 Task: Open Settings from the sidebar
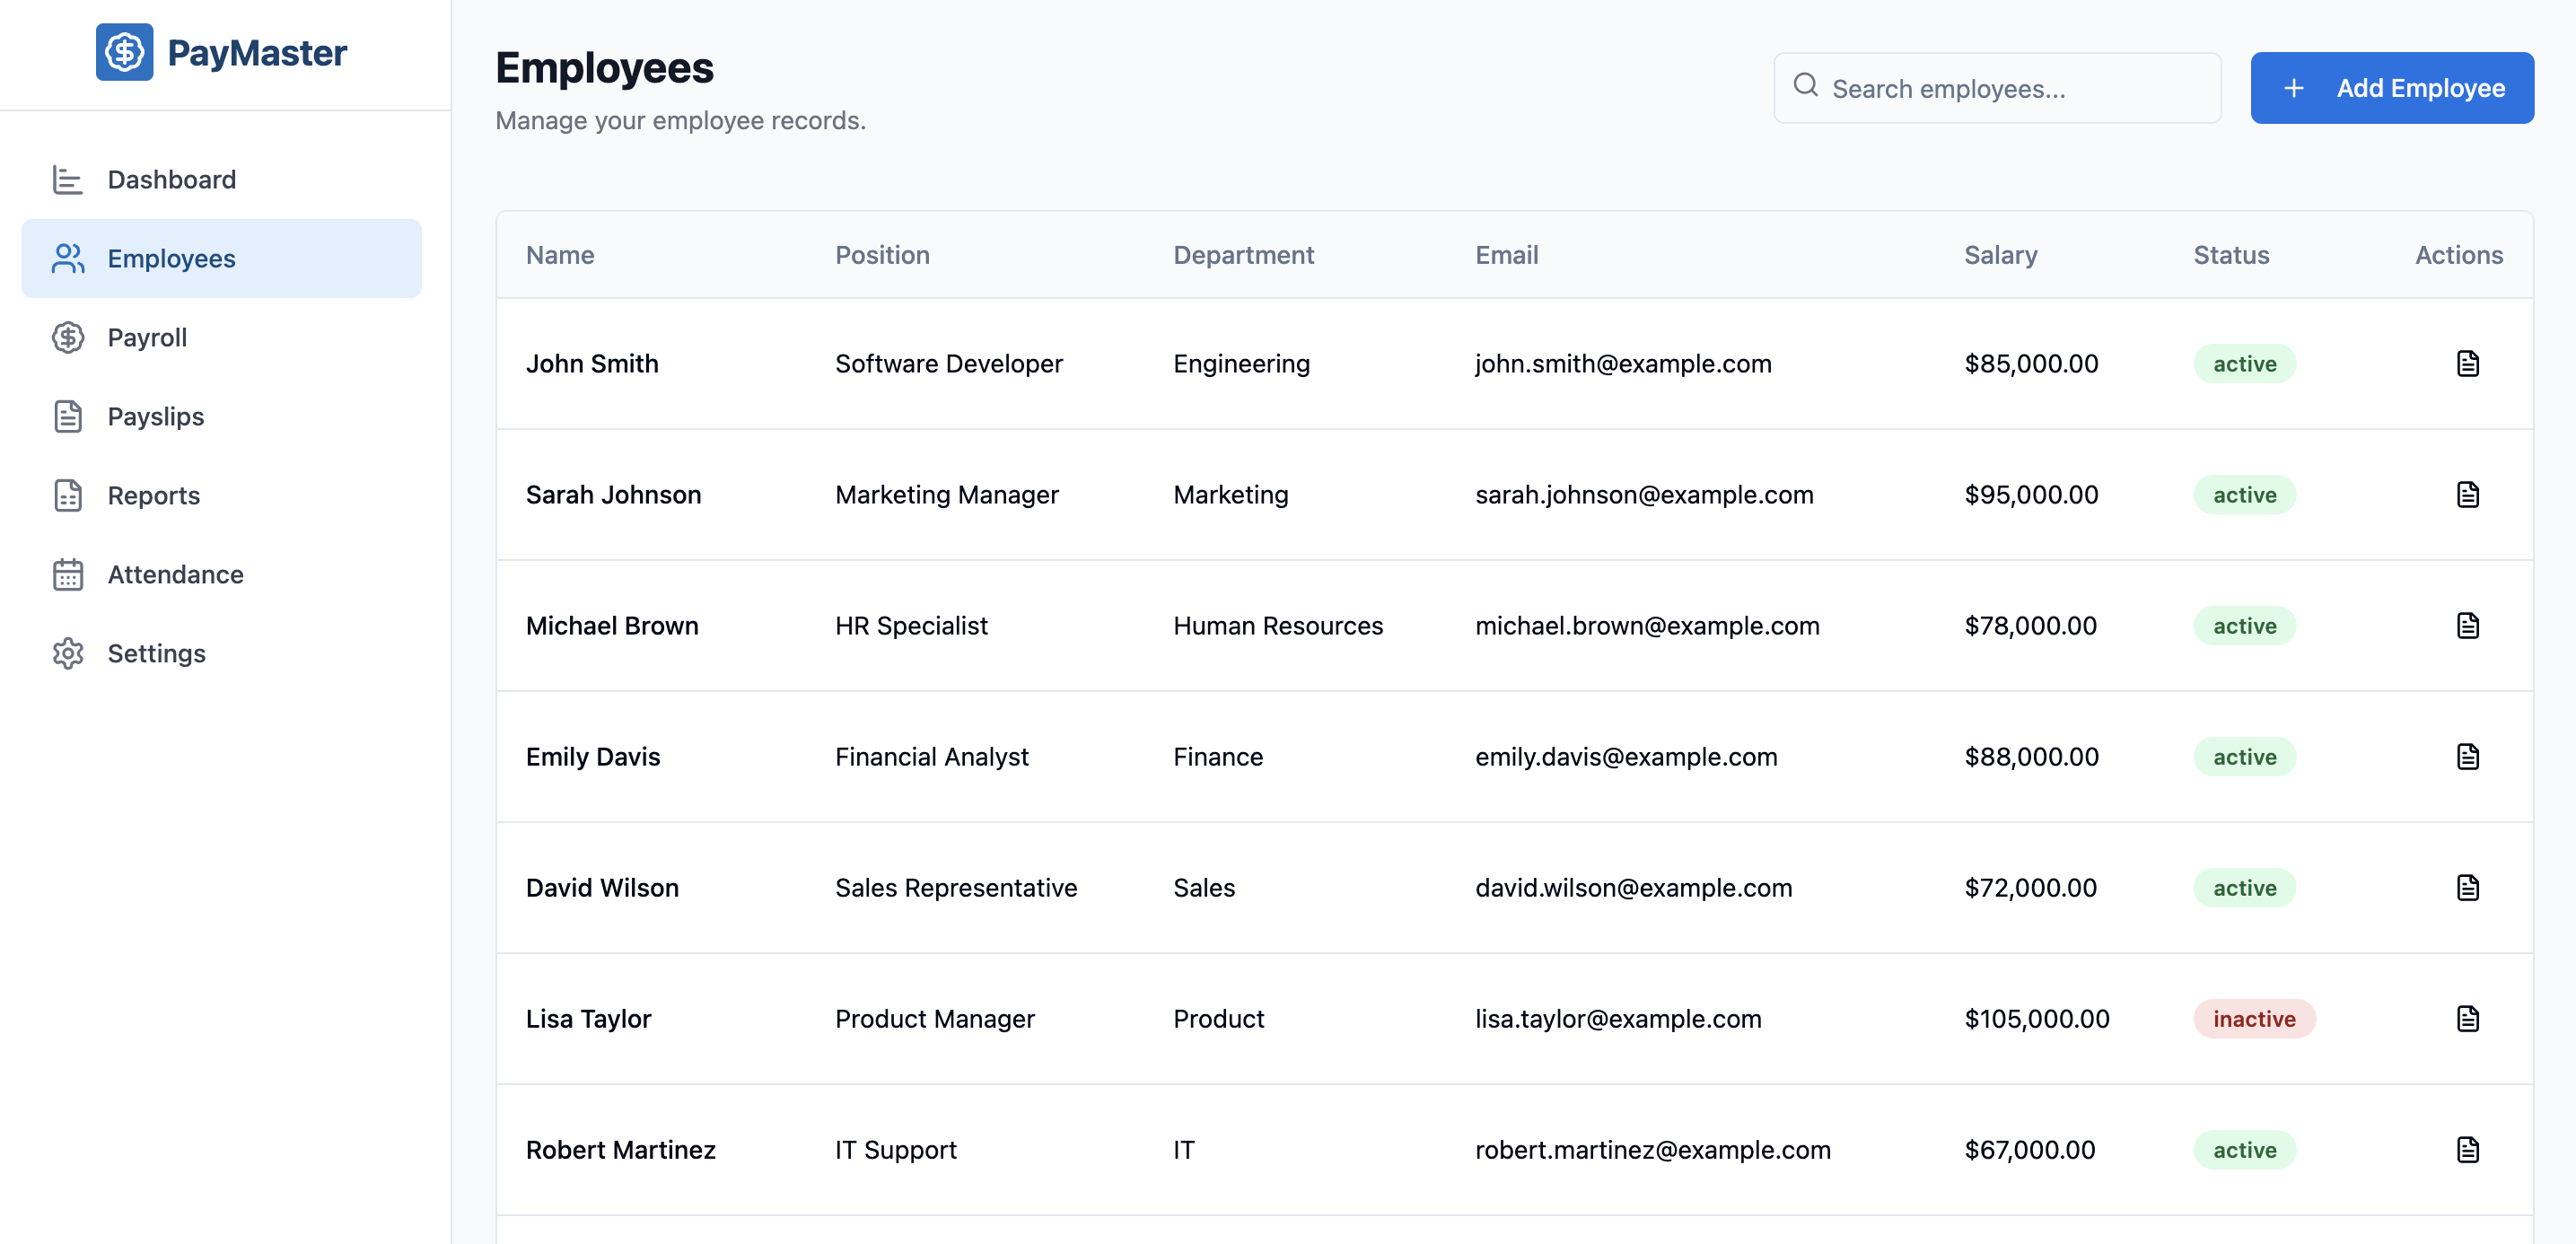pyautogui.click(x=156, y=654)
